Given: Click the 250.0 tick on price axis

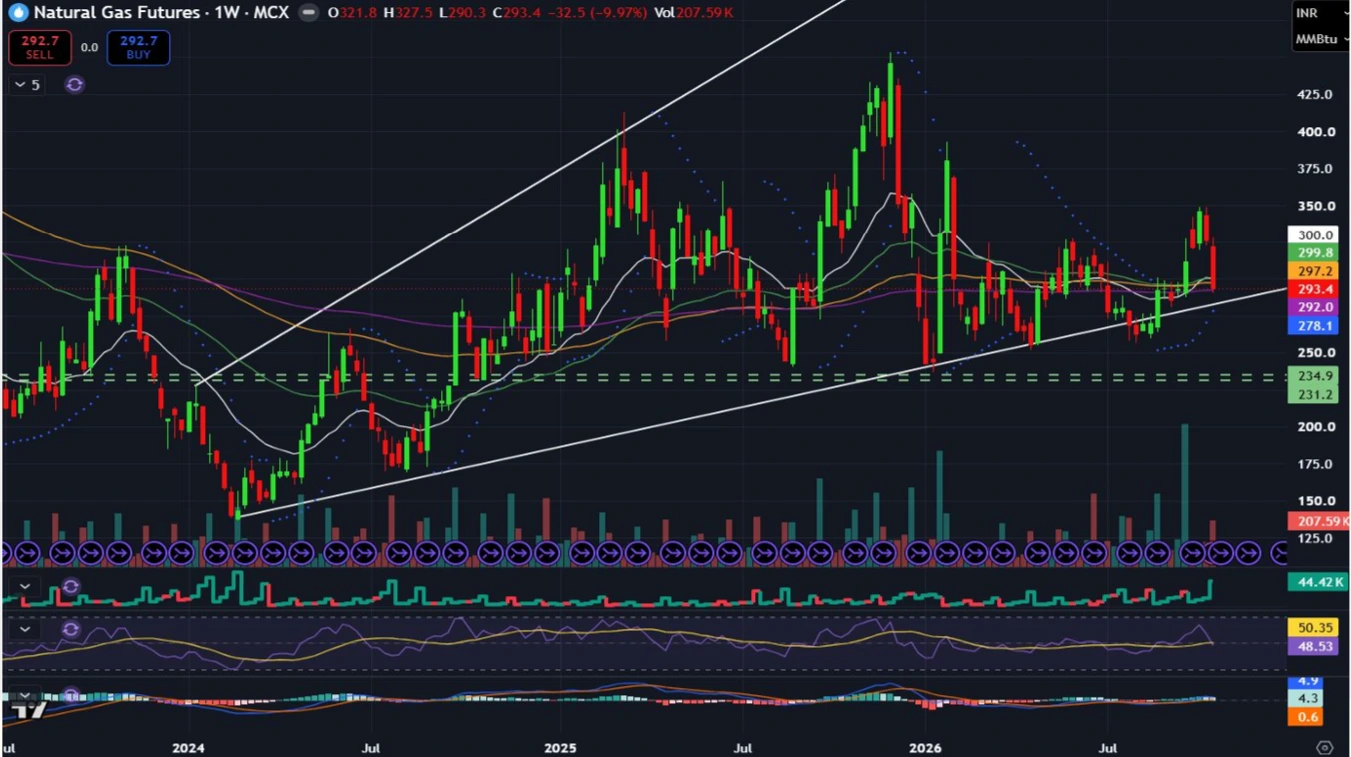Looking at the screenshot, I should tap(1314, 353).
